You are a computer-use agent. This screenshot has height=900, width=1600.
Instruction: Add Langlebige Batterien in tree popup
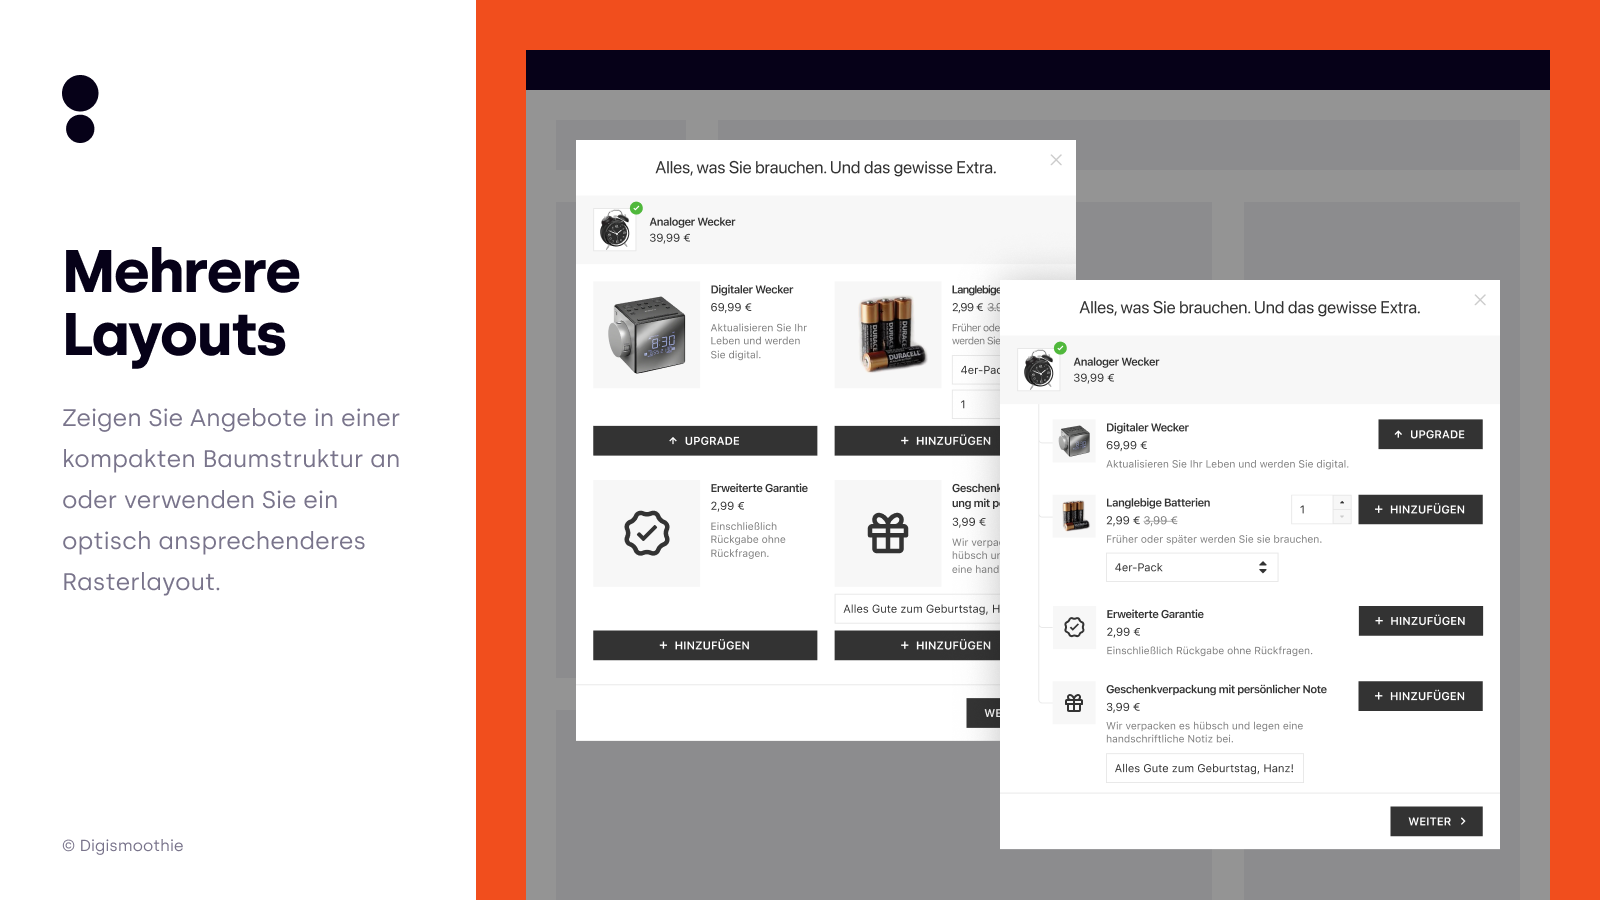click(1420, 509)
